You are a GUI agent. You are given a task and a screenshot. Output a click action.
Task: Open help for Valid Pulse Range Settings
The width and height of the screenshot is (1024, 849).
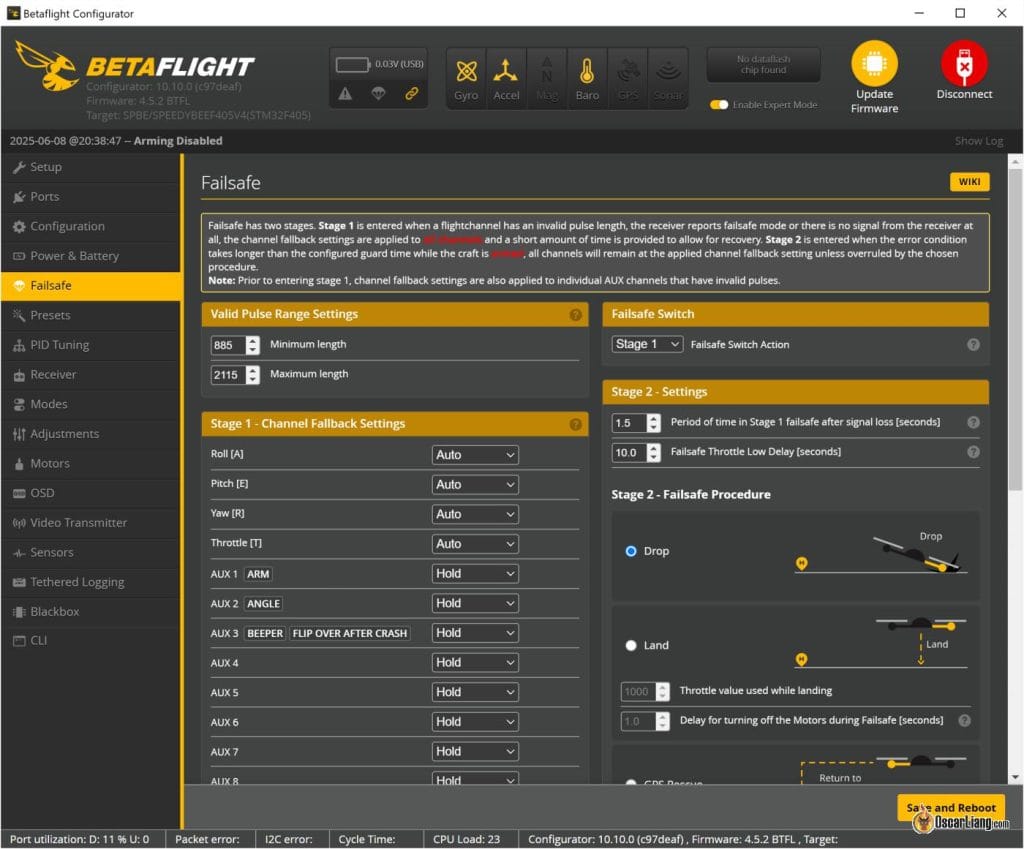click(575, 315)
